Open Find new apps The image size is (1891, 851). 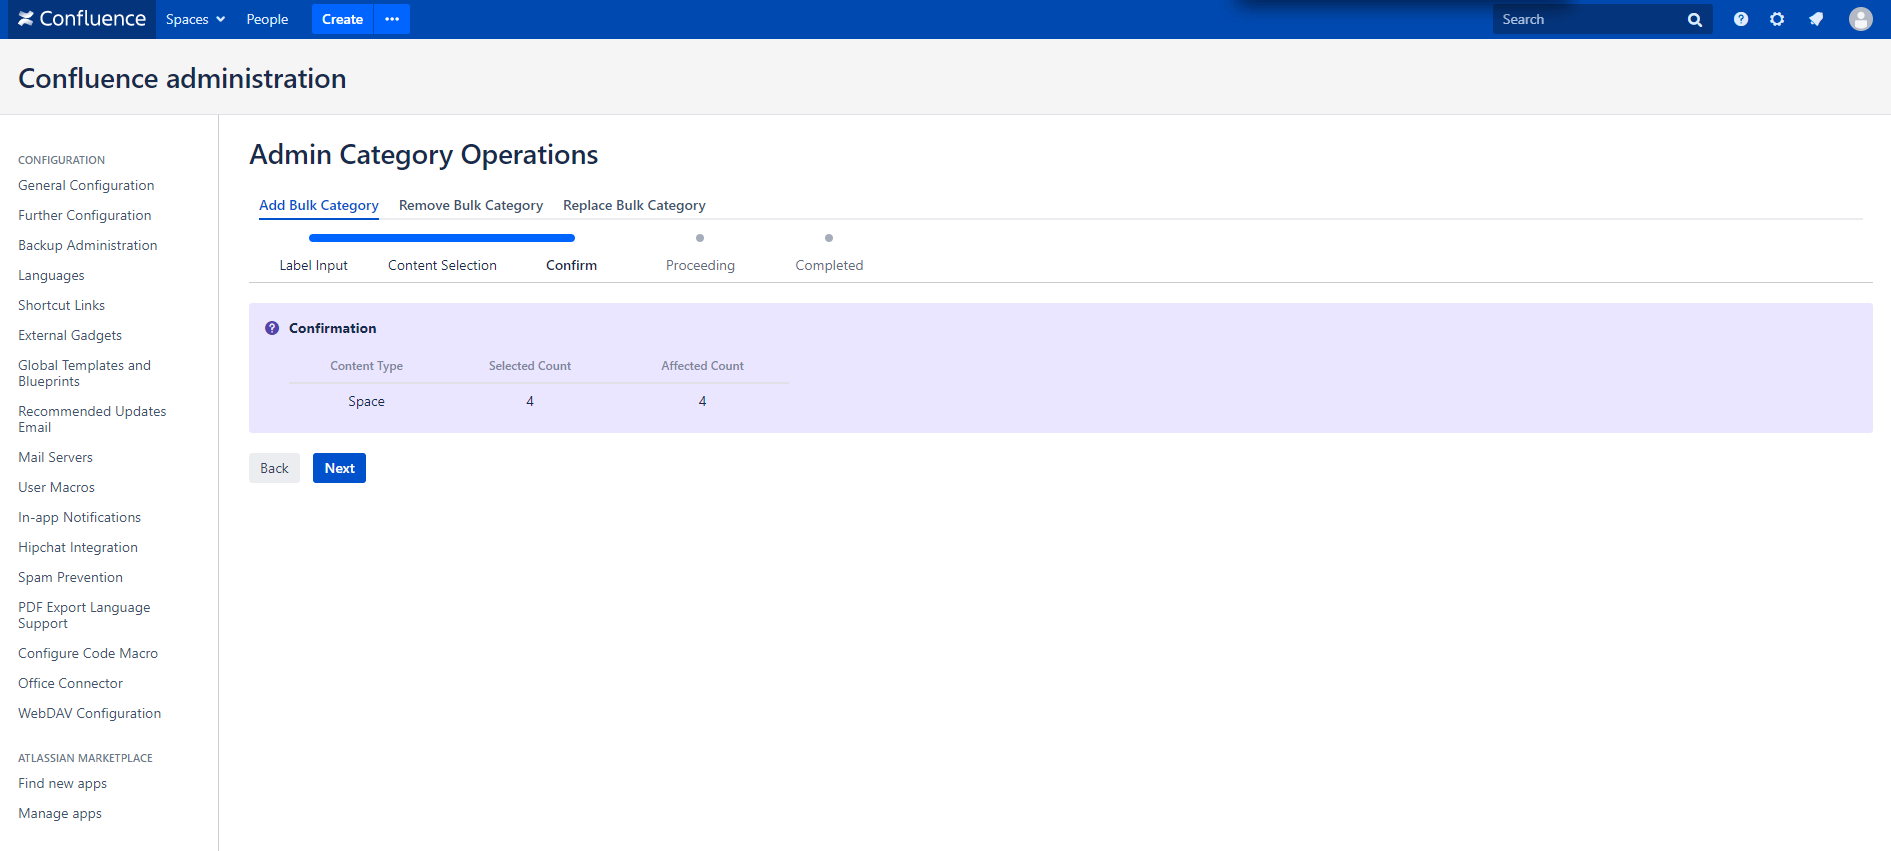pos(62,783)
